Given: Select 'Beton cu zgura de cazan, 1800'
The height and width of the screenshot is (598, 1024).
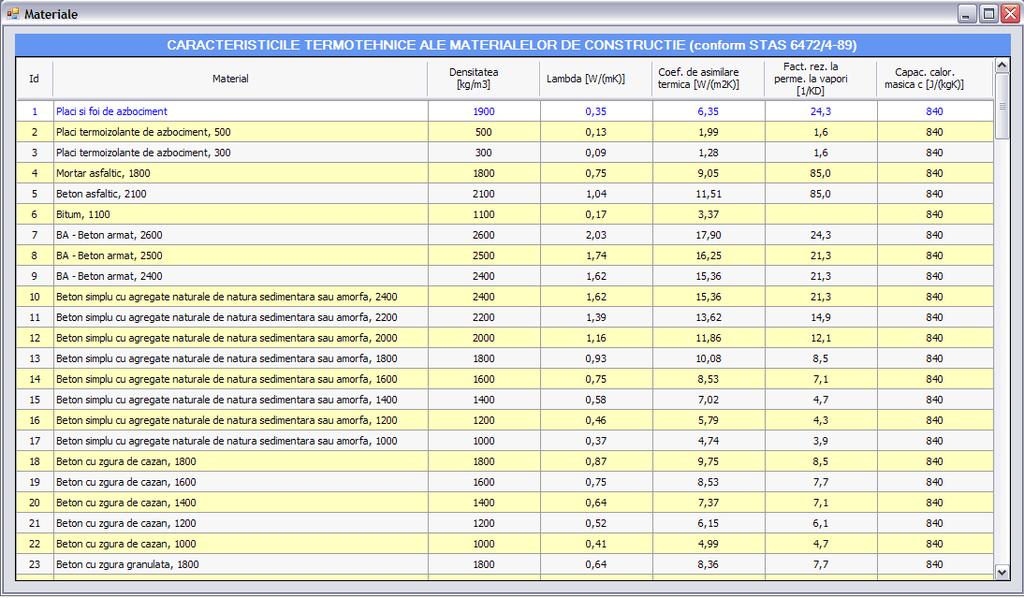Looking at the screenshot, I should click(x=504, y=461).
